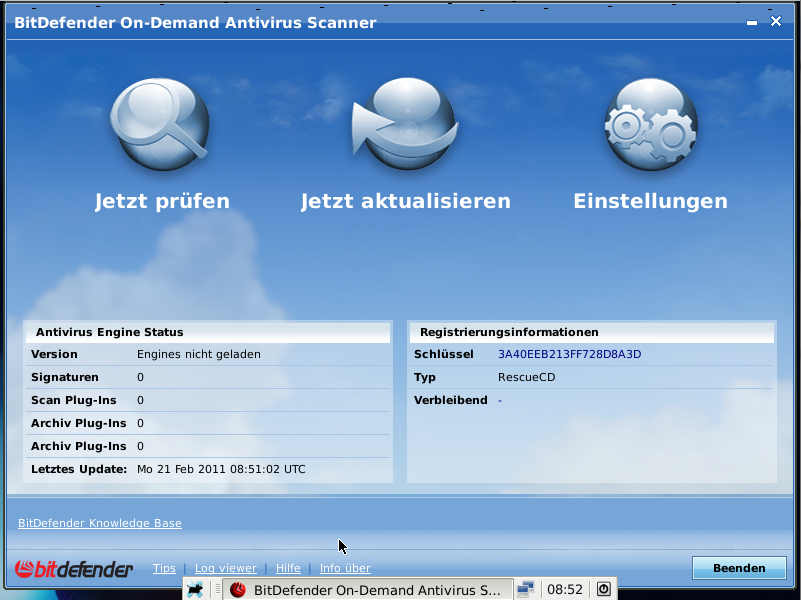Open the Log viewer link

[225, 568]
